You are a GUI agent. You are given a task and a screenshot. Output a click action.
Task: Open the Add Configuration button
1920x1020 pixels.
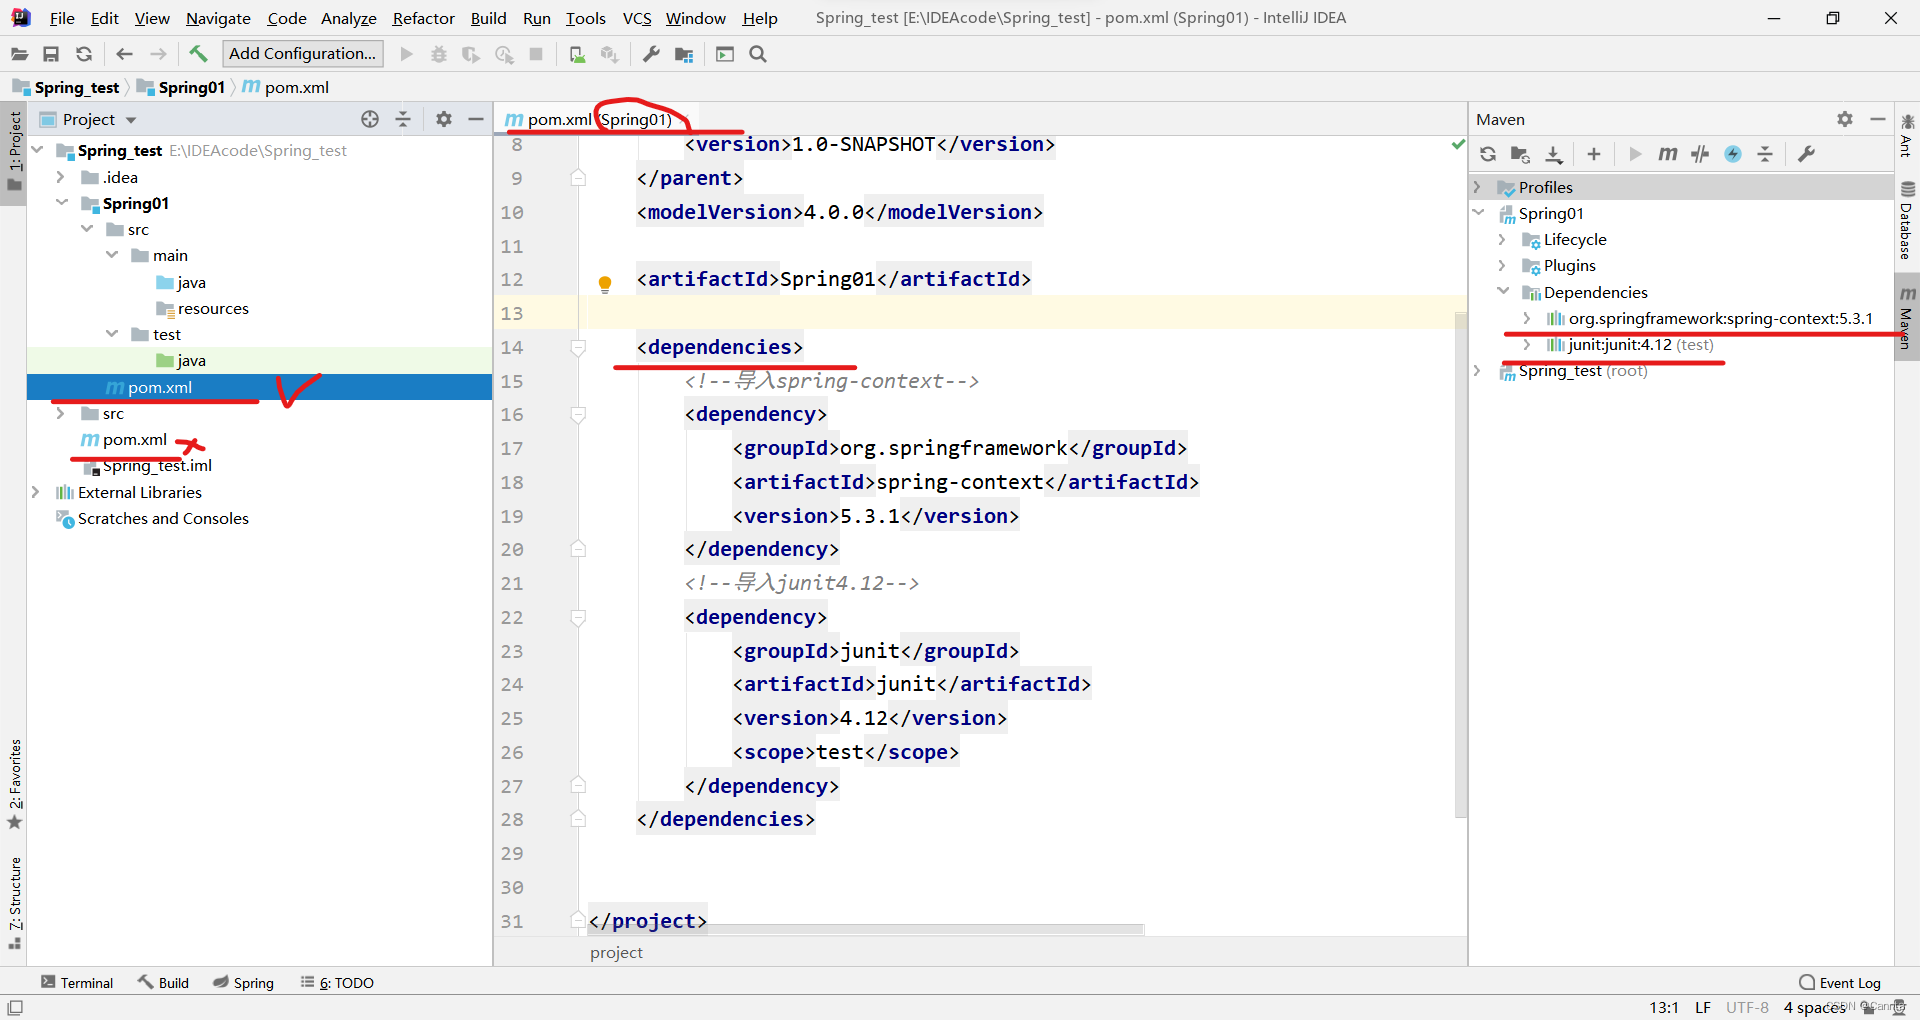303,54
